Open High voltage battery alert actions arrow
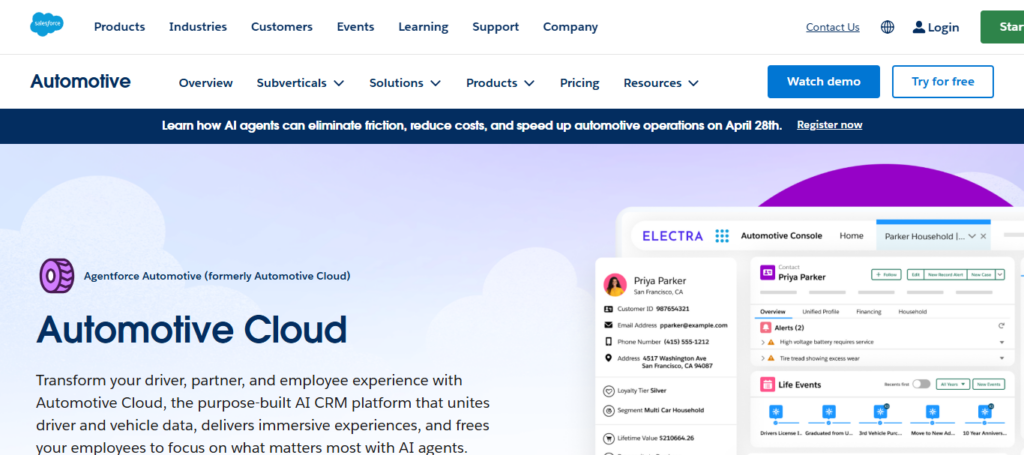Screen dimensions: 1024x455 click(1001, 342)
